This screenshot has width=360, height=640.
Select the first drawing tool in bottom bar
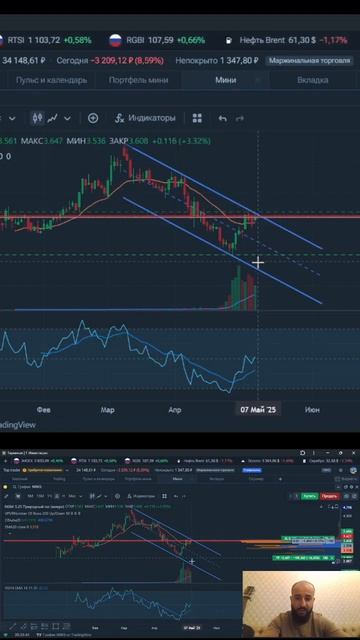point(13,626)
